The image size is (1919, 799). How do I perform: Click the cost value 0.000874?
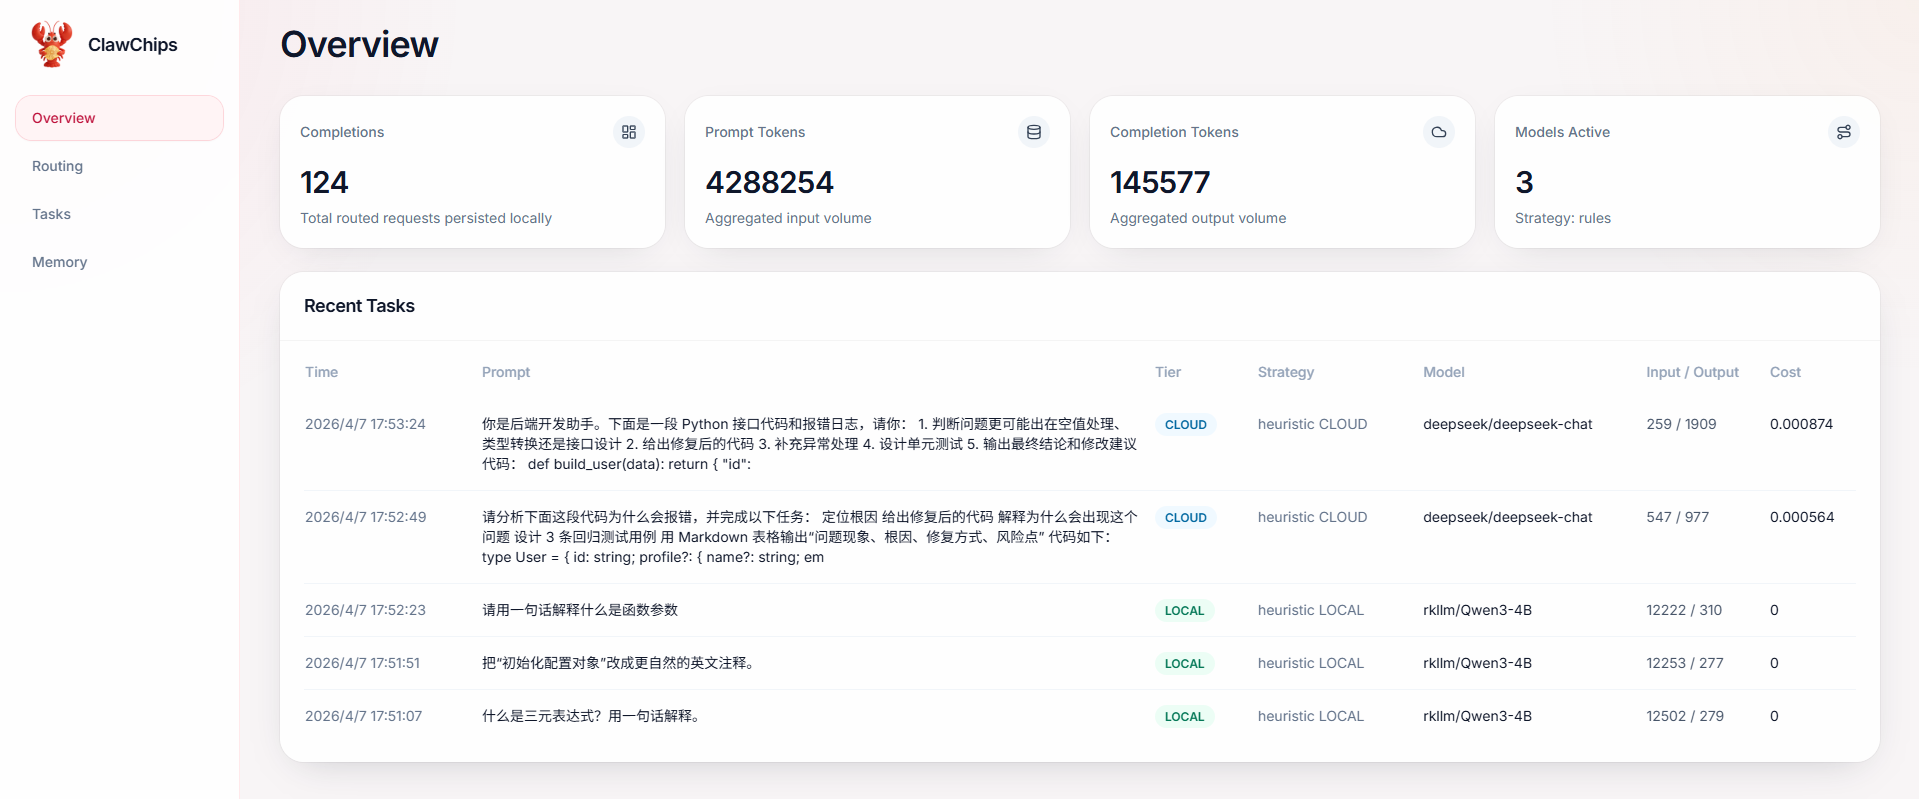(x=1801, y=424)
